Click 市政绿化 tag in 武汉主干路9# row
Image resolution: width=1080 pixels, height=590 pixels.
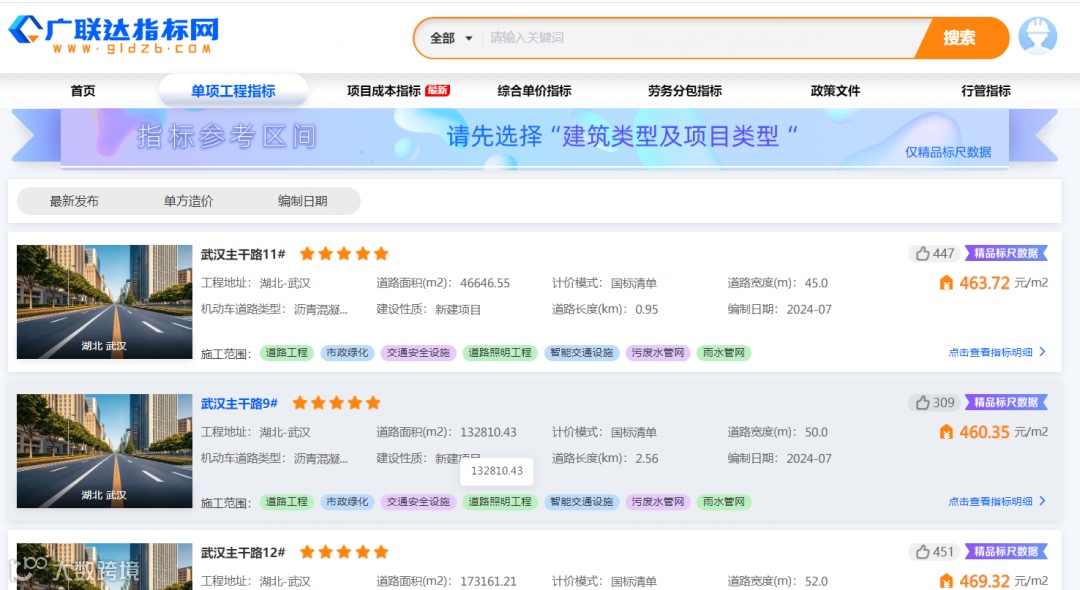[x=347, y=502]
